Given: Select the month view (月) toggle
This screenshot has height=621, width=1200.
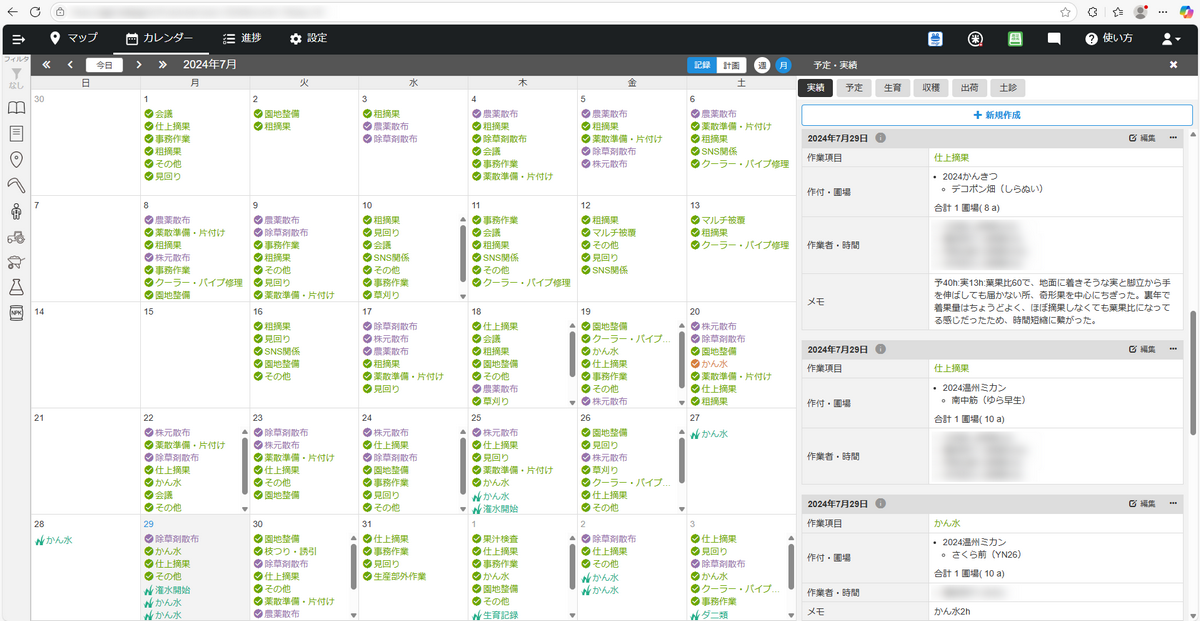Looking at the screenshot, I should 783,65.
